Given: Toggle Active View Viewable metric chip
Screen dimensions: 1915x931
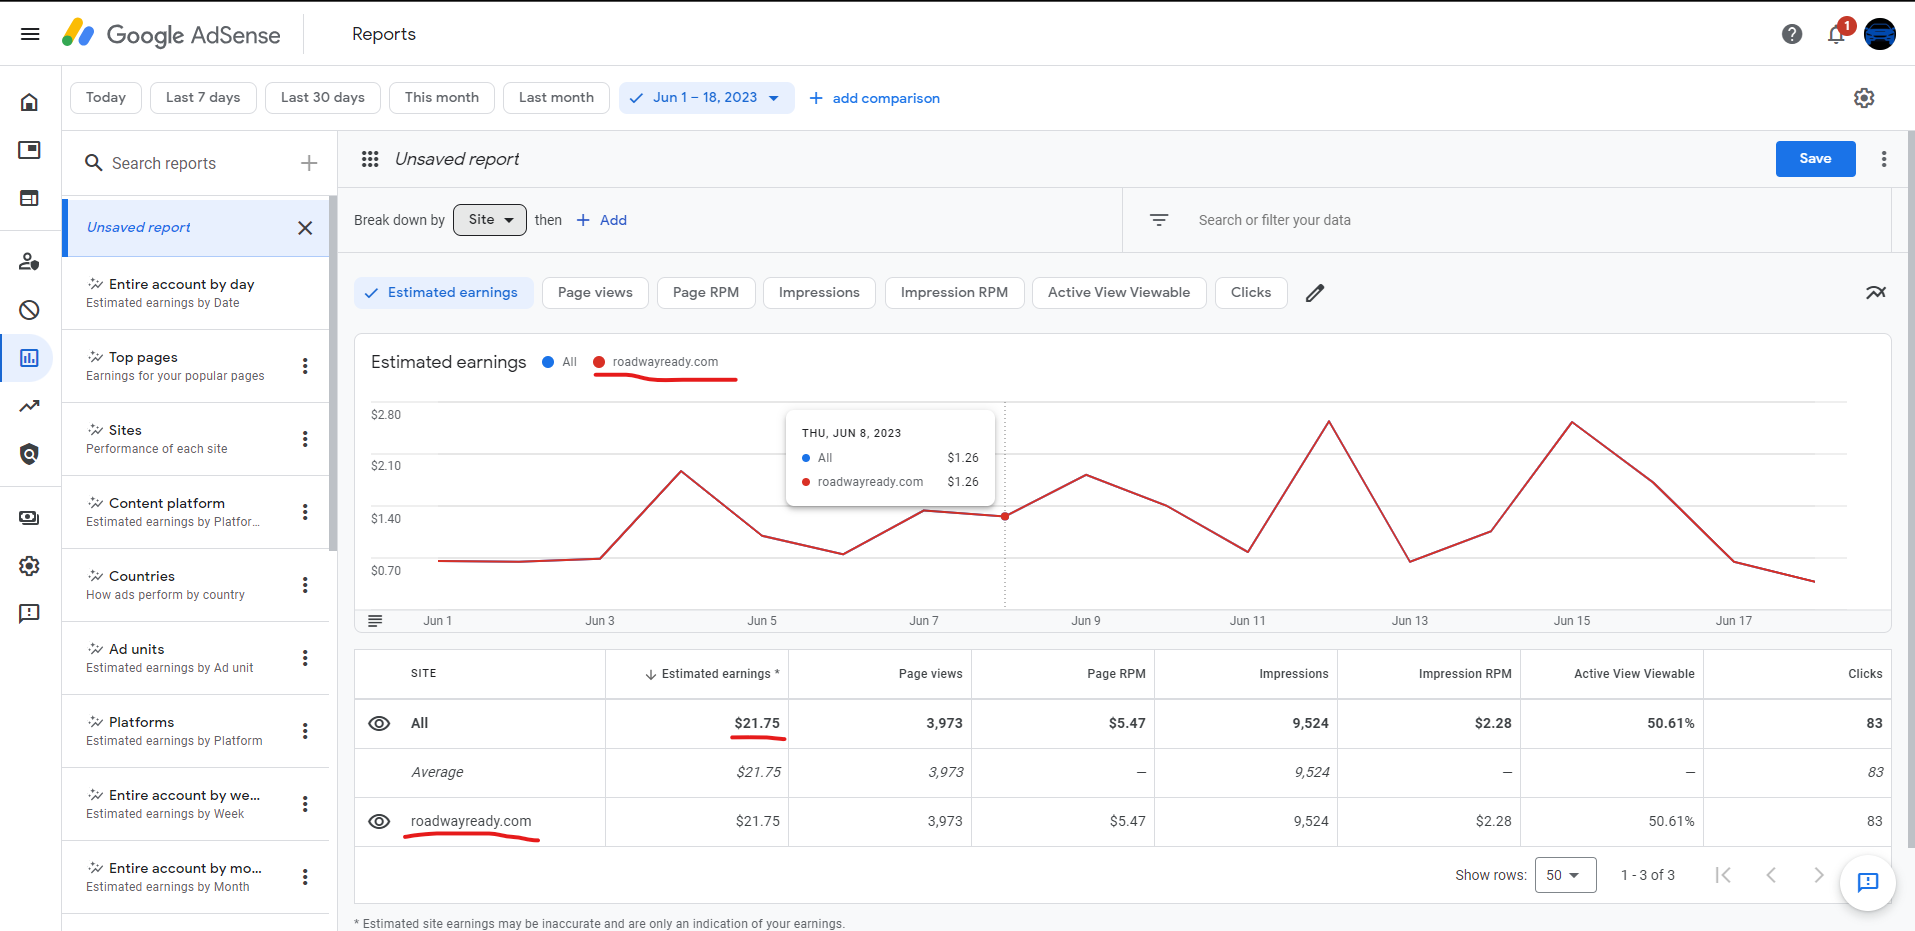Looking at the screenshot, I should click(1119, 293).
